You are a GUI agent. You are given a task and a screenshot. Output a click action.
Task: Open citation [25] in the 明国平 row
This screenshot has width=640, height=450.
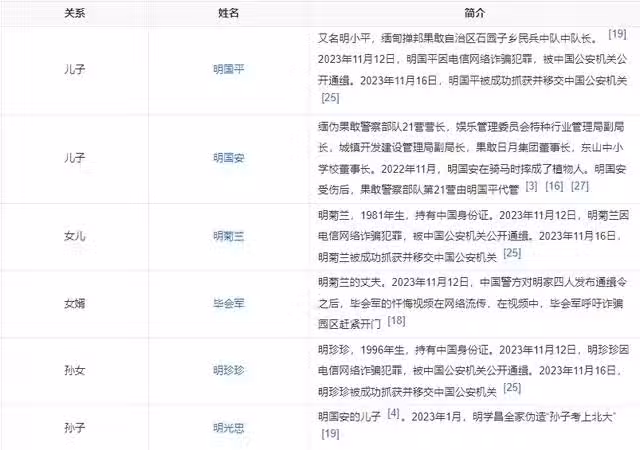(x=330, y=98)
